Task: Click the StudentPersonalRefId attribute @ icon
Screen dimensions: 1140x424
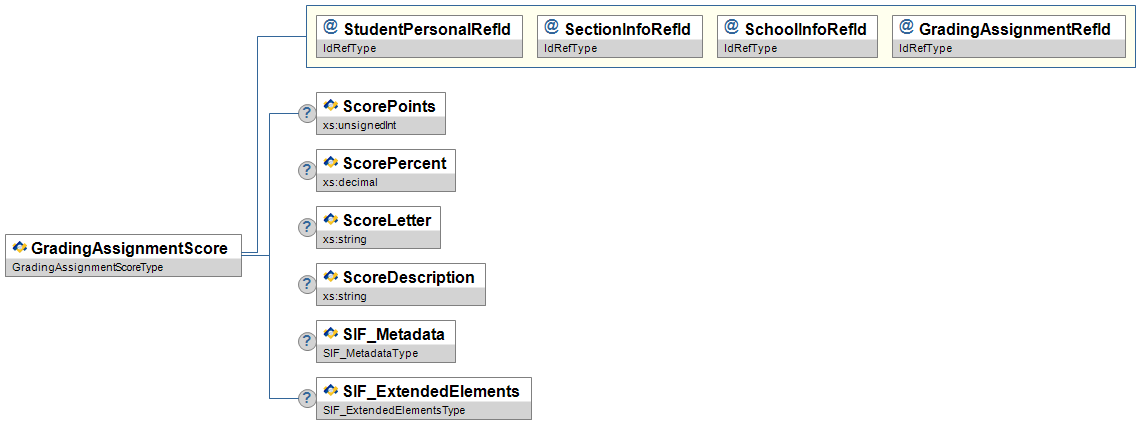Action: (x=331, y=28)
